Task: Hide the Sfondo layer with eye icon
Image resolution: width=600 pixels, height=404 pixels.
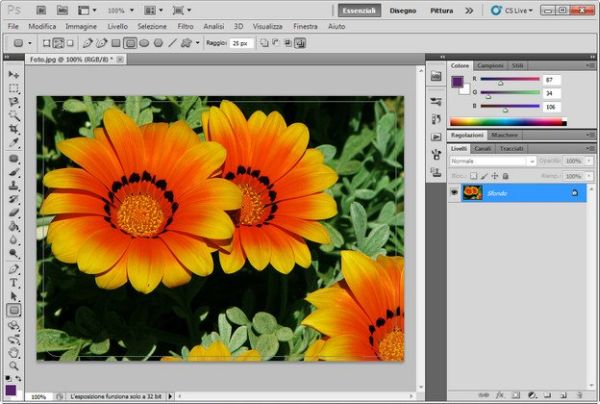Action: point(455,192)
